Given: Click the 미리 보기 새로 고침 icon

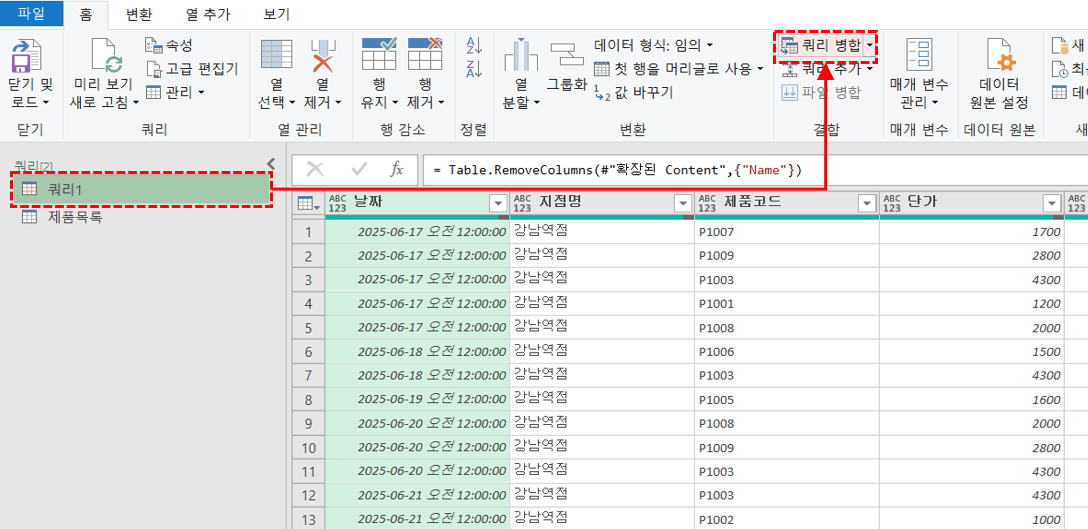Looking at the screenshot, I should 105,58.
